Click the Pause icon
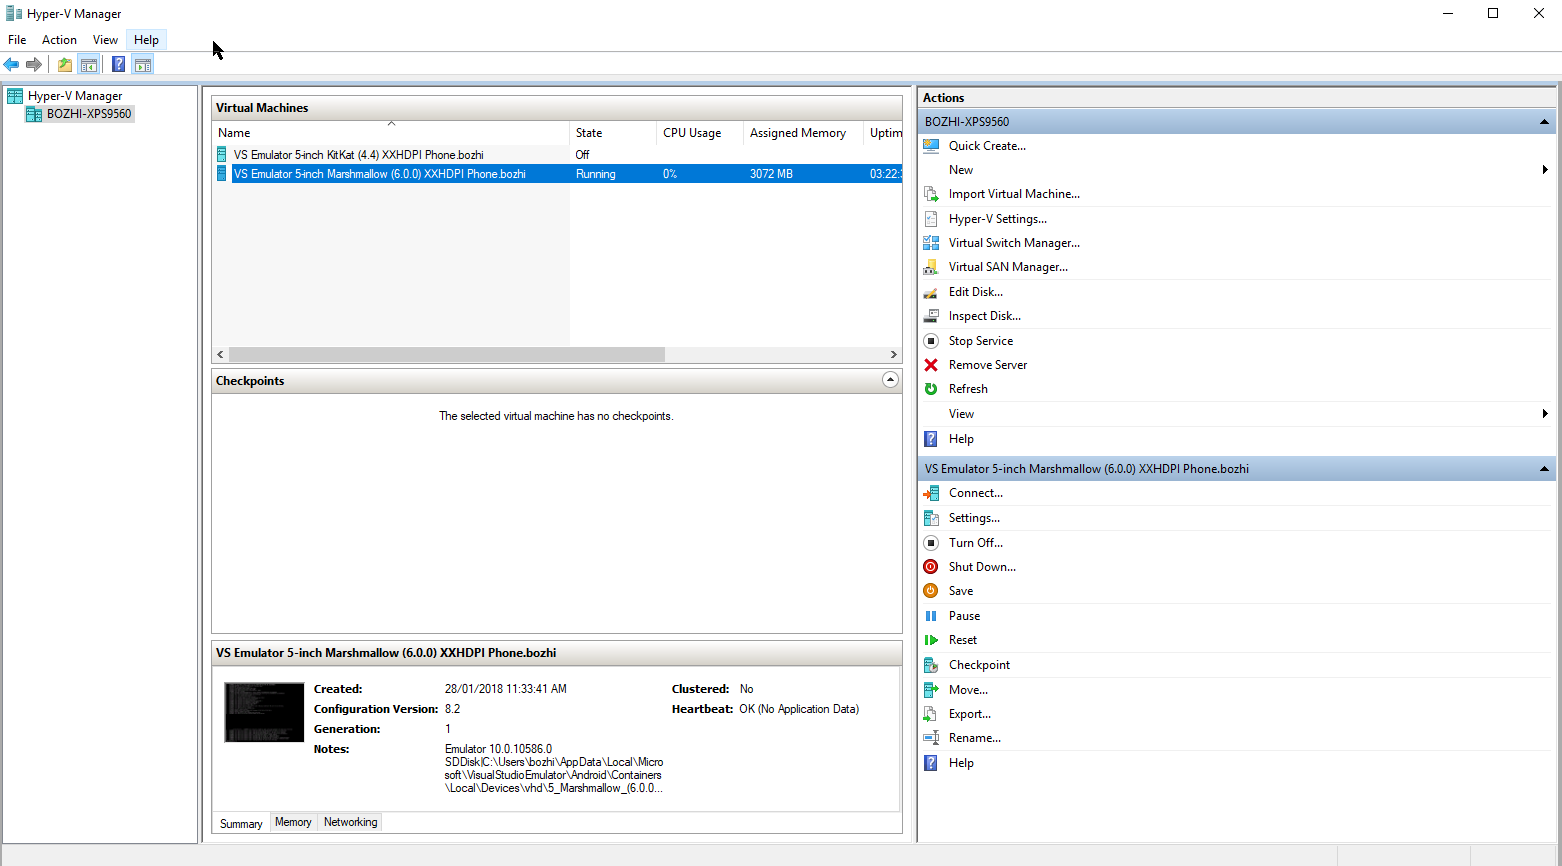This screenshot has height=866, width=1562. pos(931,616)
